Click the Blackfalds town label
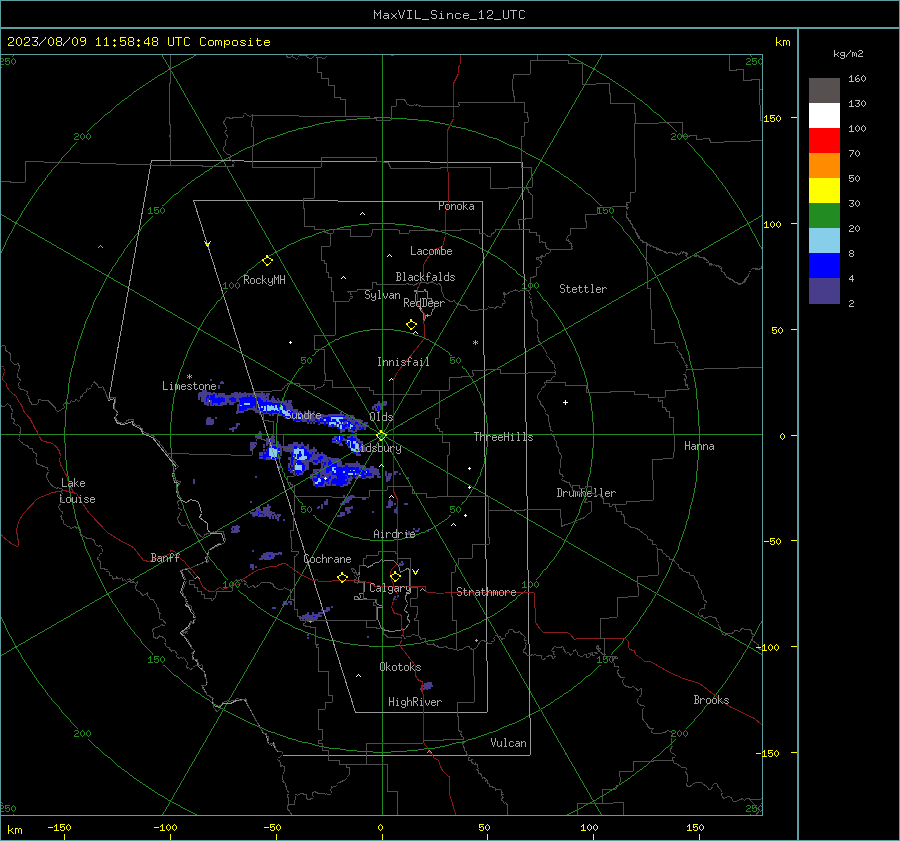 pos(425,277)
